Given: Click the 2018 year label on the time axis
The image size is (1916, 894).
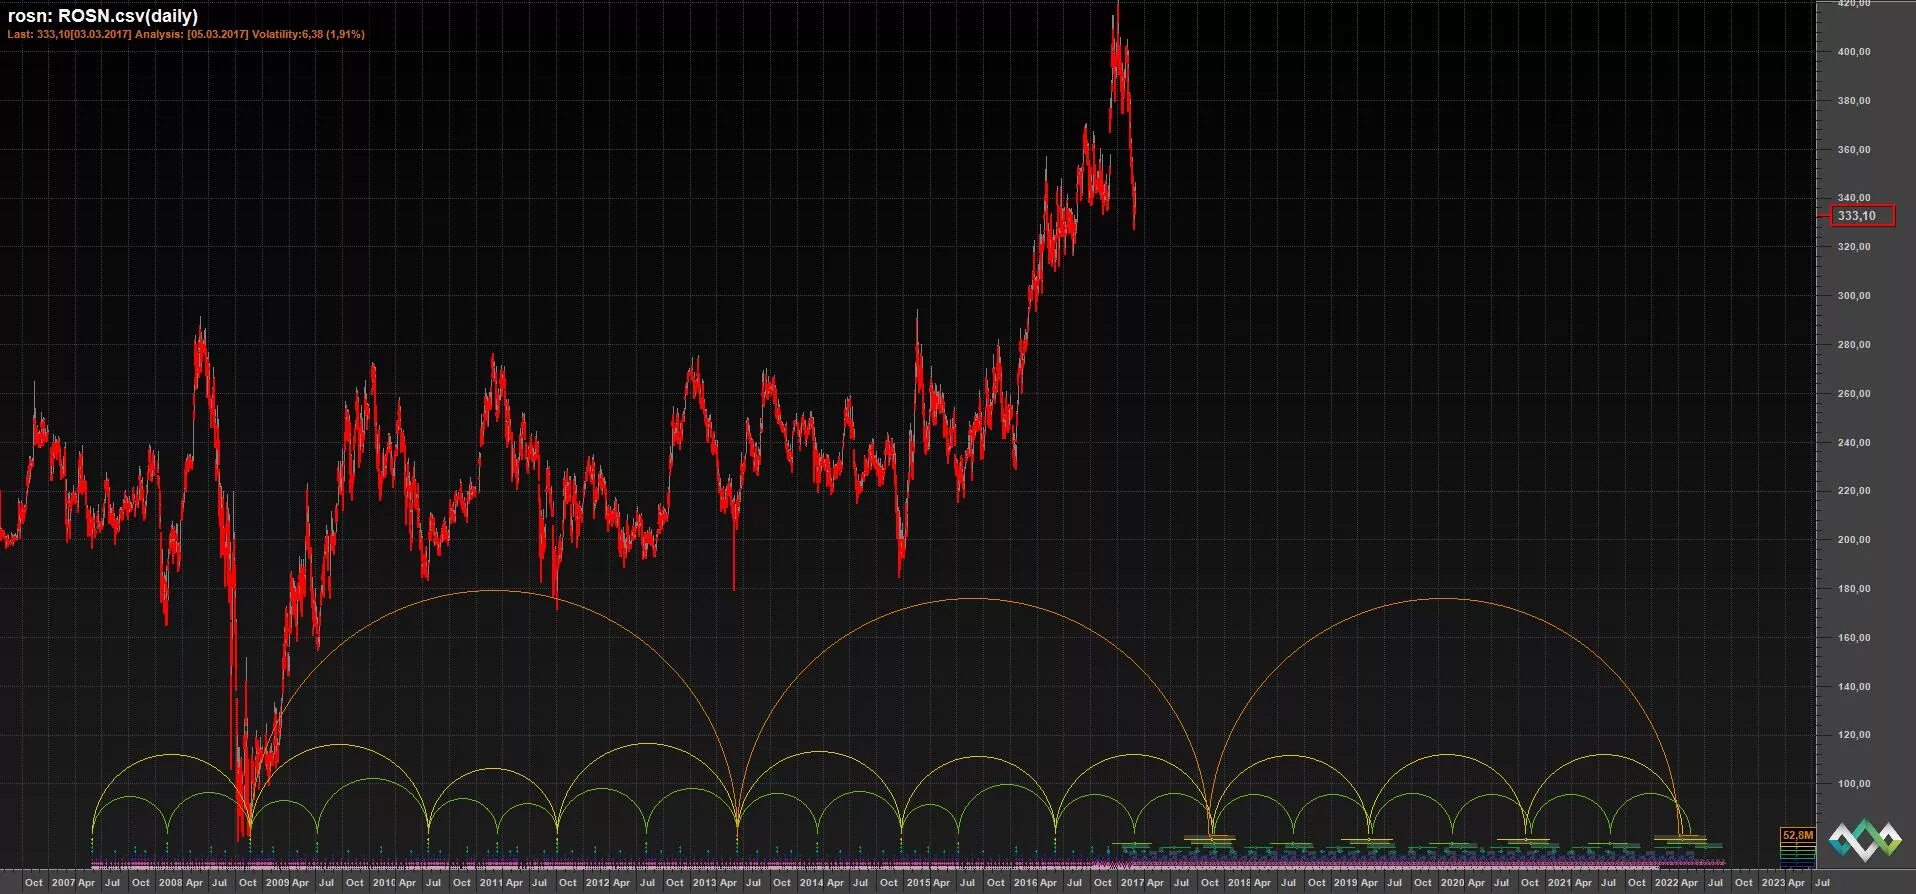Looking at the screenshot, I should 1239,883.
